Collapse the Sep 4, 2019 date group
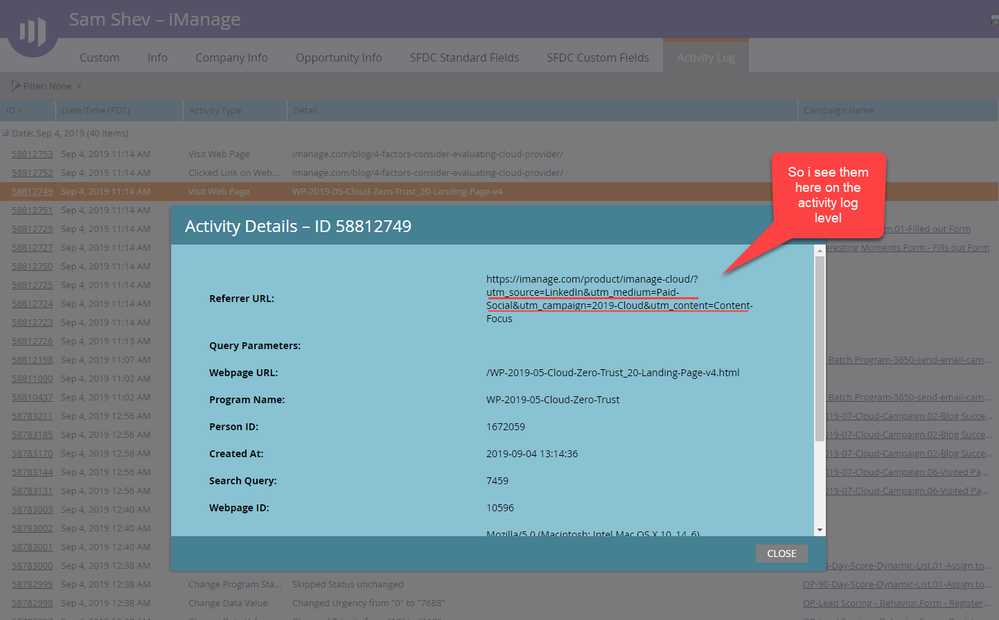The height and width of the screenshot is (620, 999). [x=6, y=133]
